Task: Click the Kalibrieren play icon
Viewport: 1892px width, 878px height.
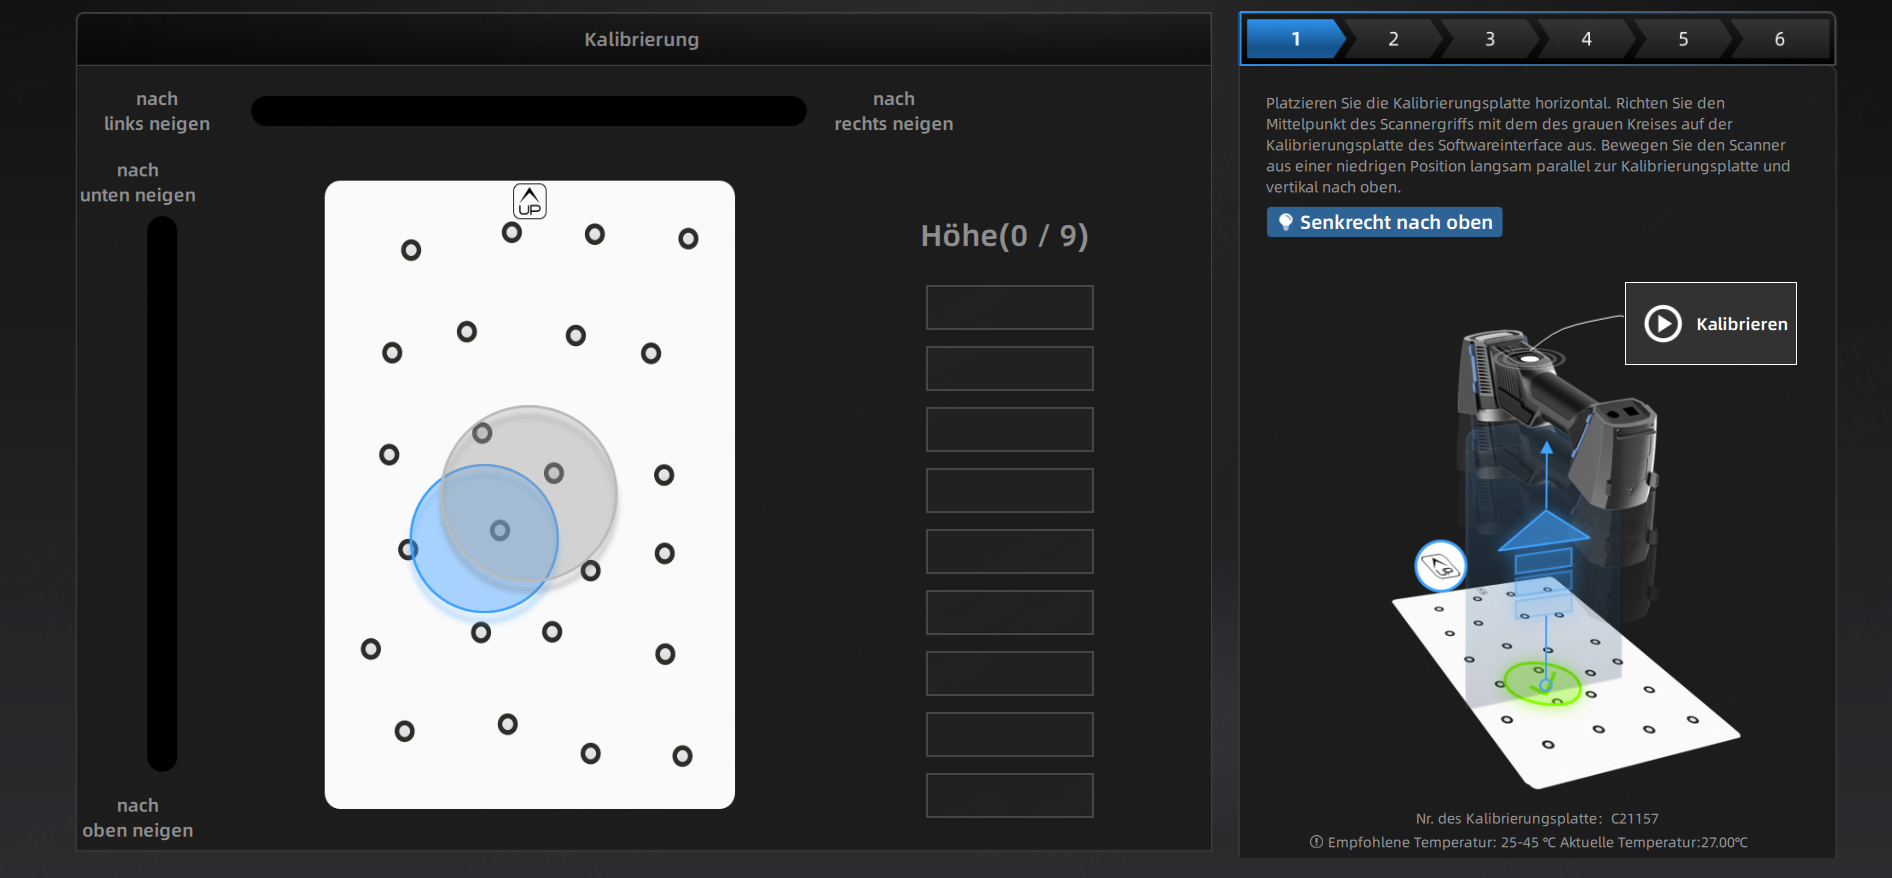Action: point(1663,324)
